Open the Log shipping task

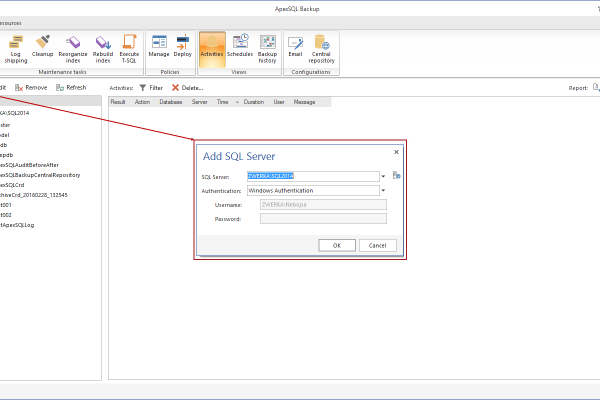[x=16, y=49]
